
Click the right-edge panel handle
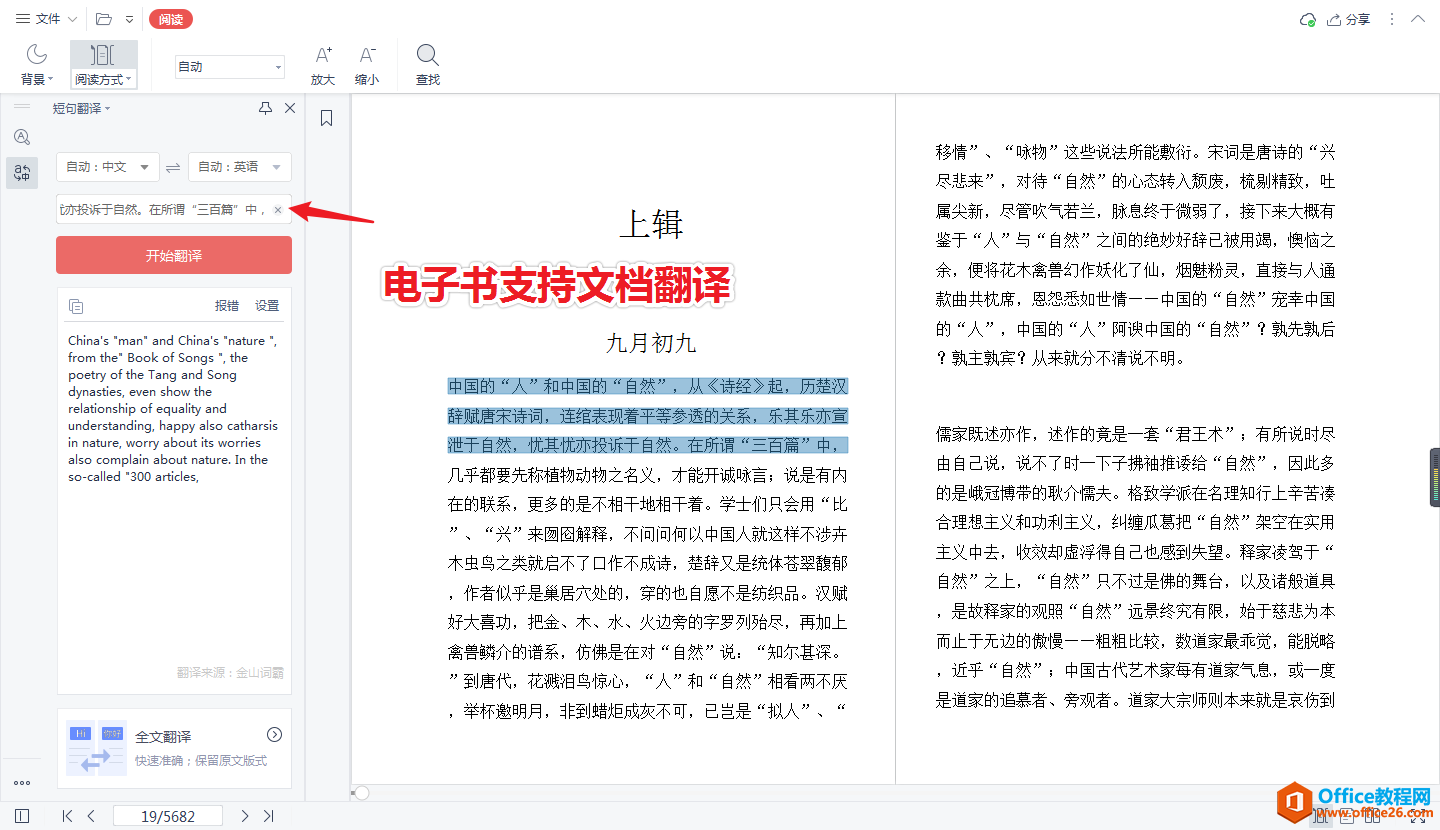pyautogui.click(x=1435, y=476)
